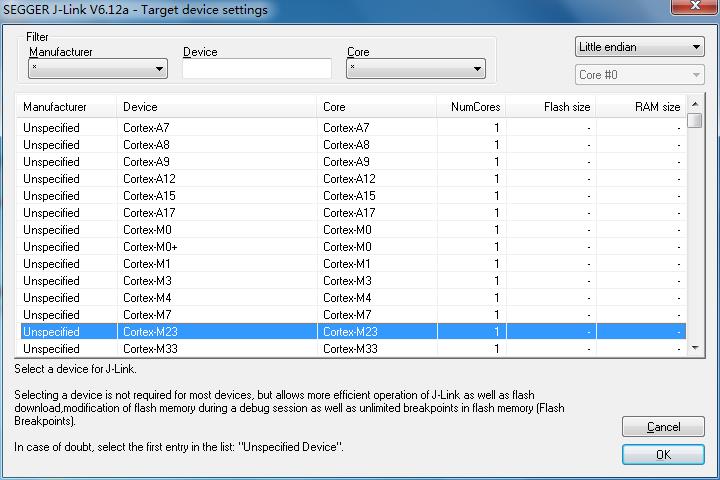Image resolution: width=720 pixels, height=480 pixels.
Task: Click the Core cell reading Cortex-M33
Action: coord(350,349)
